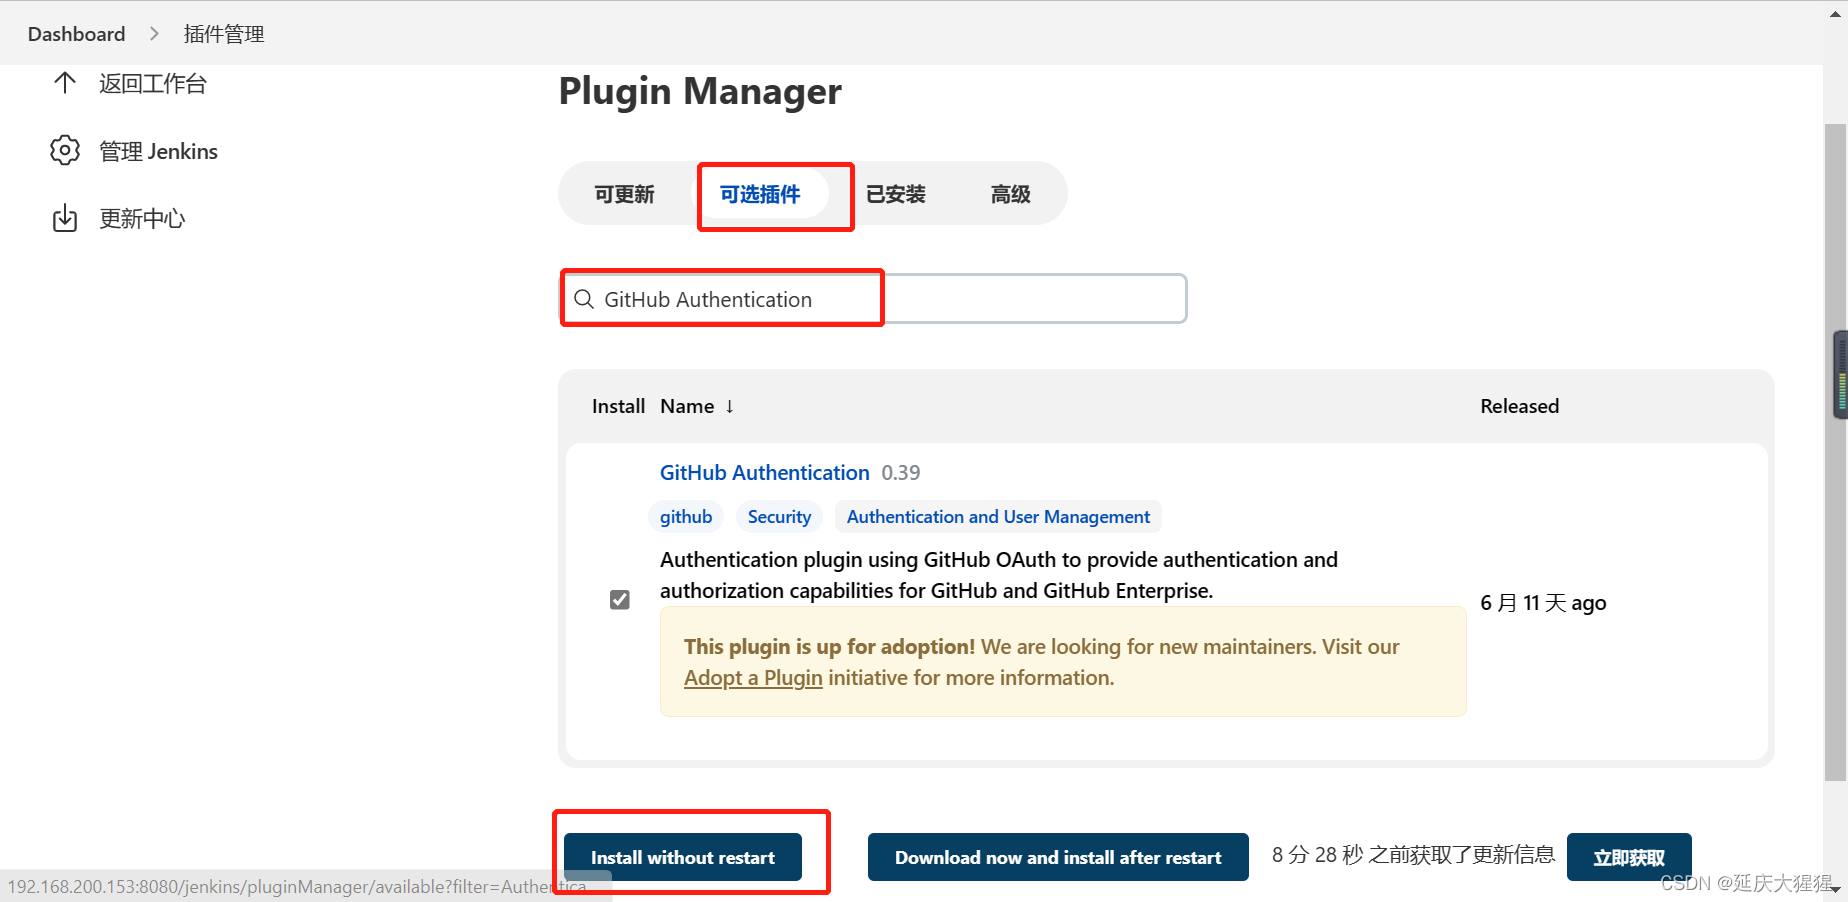
Task: Click the download icon for 更新中心
Action: tap(65, 218)
